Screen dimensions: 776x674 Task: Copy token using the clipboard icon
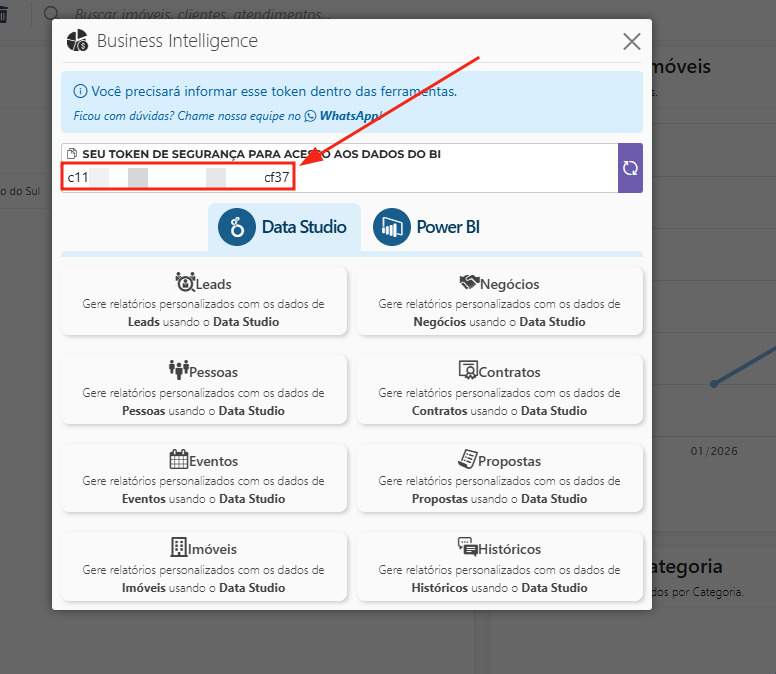coord(72,154)
